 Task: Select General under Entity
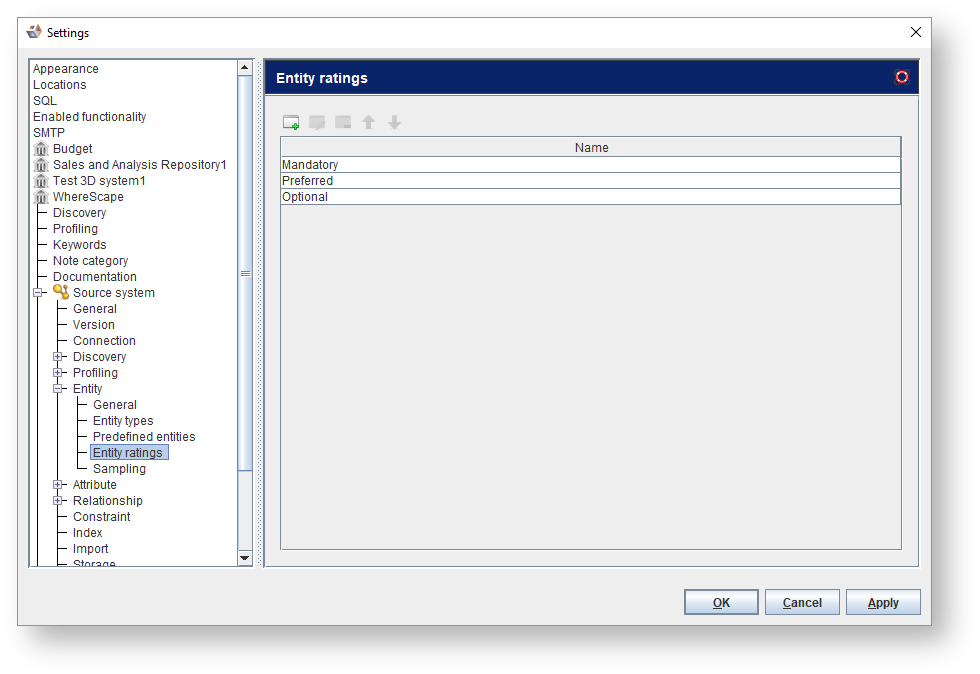[x=114, y=405]
